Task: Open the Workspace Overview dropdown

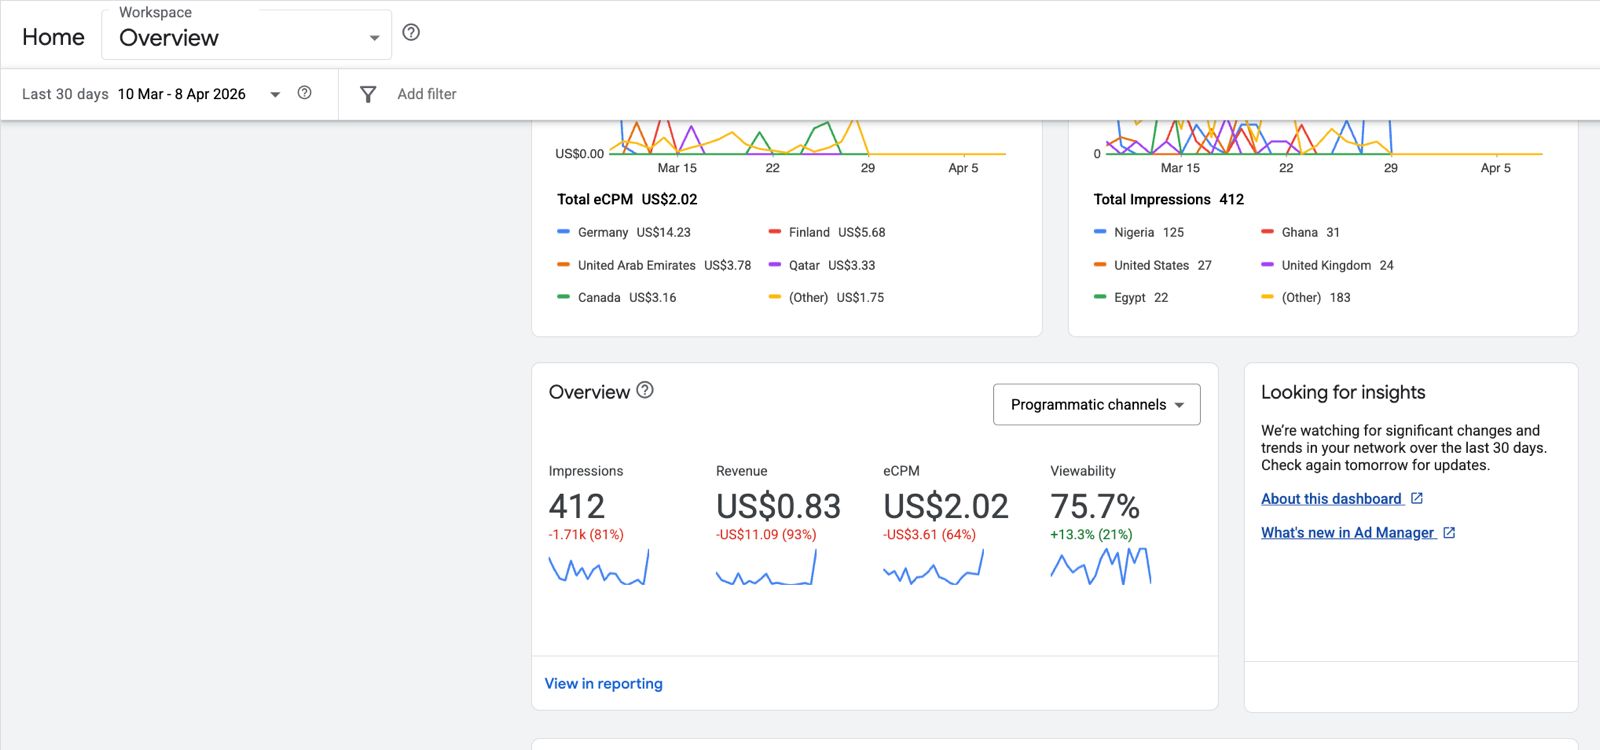Action: [x=247, y=37]
